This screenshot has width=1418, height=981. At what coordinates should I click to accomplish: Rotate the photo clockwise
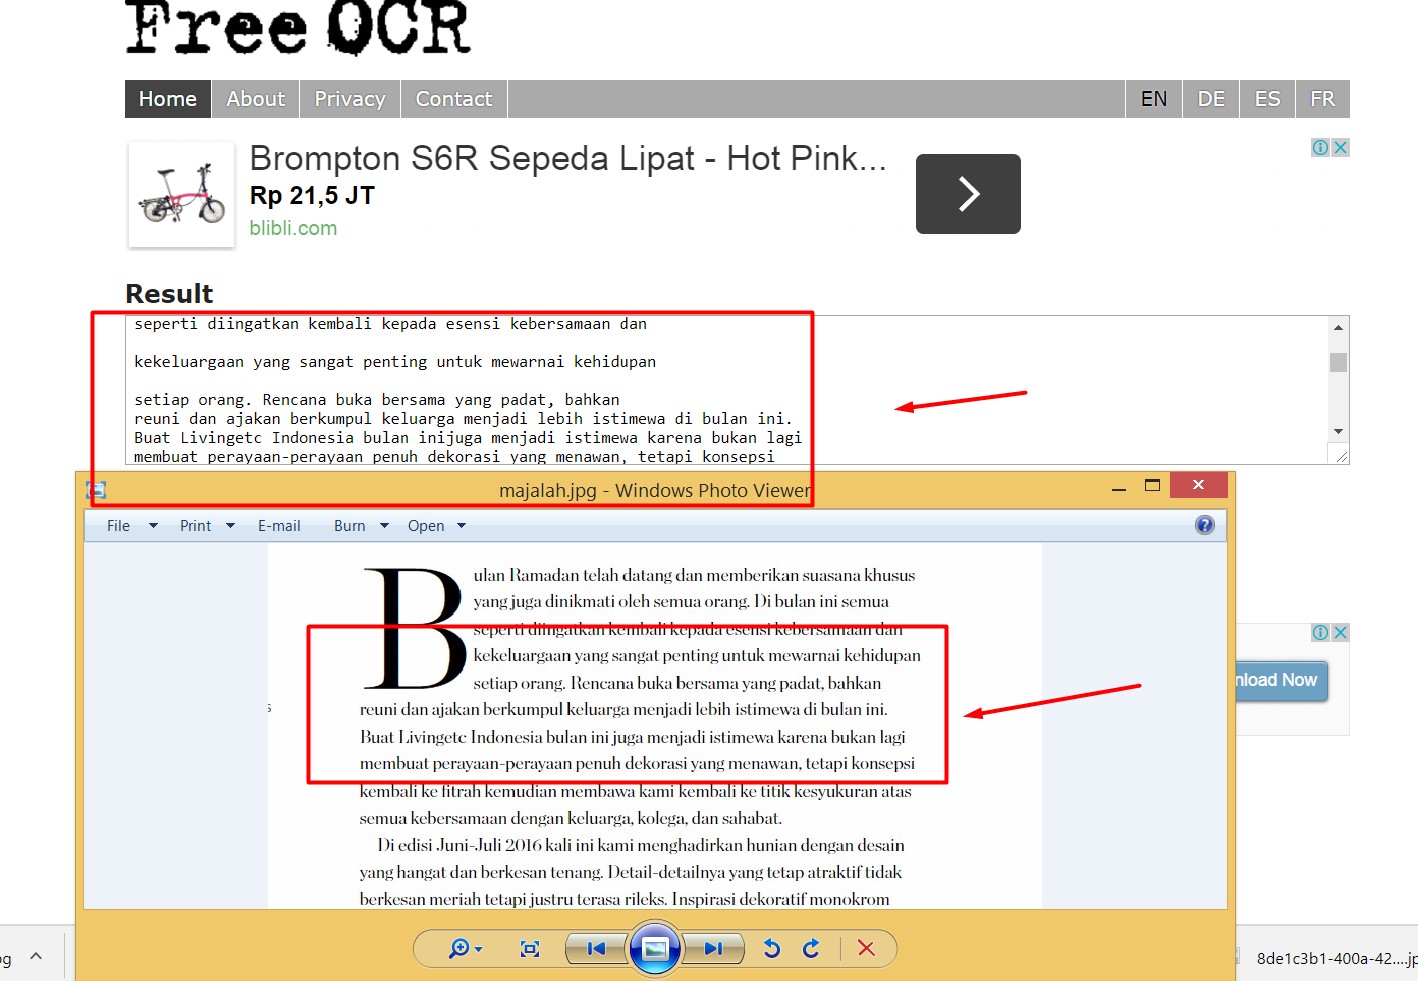[x=811, y=948]
